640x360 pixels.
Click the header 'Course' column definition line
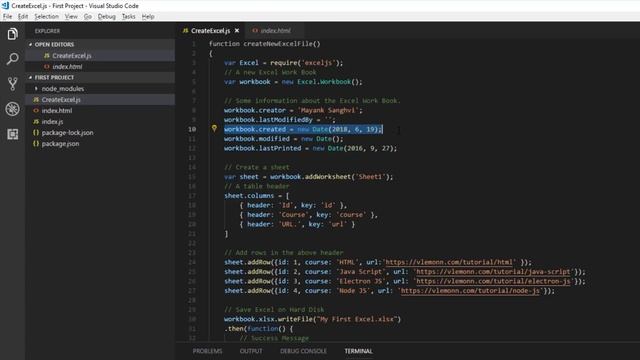(309, 215)
